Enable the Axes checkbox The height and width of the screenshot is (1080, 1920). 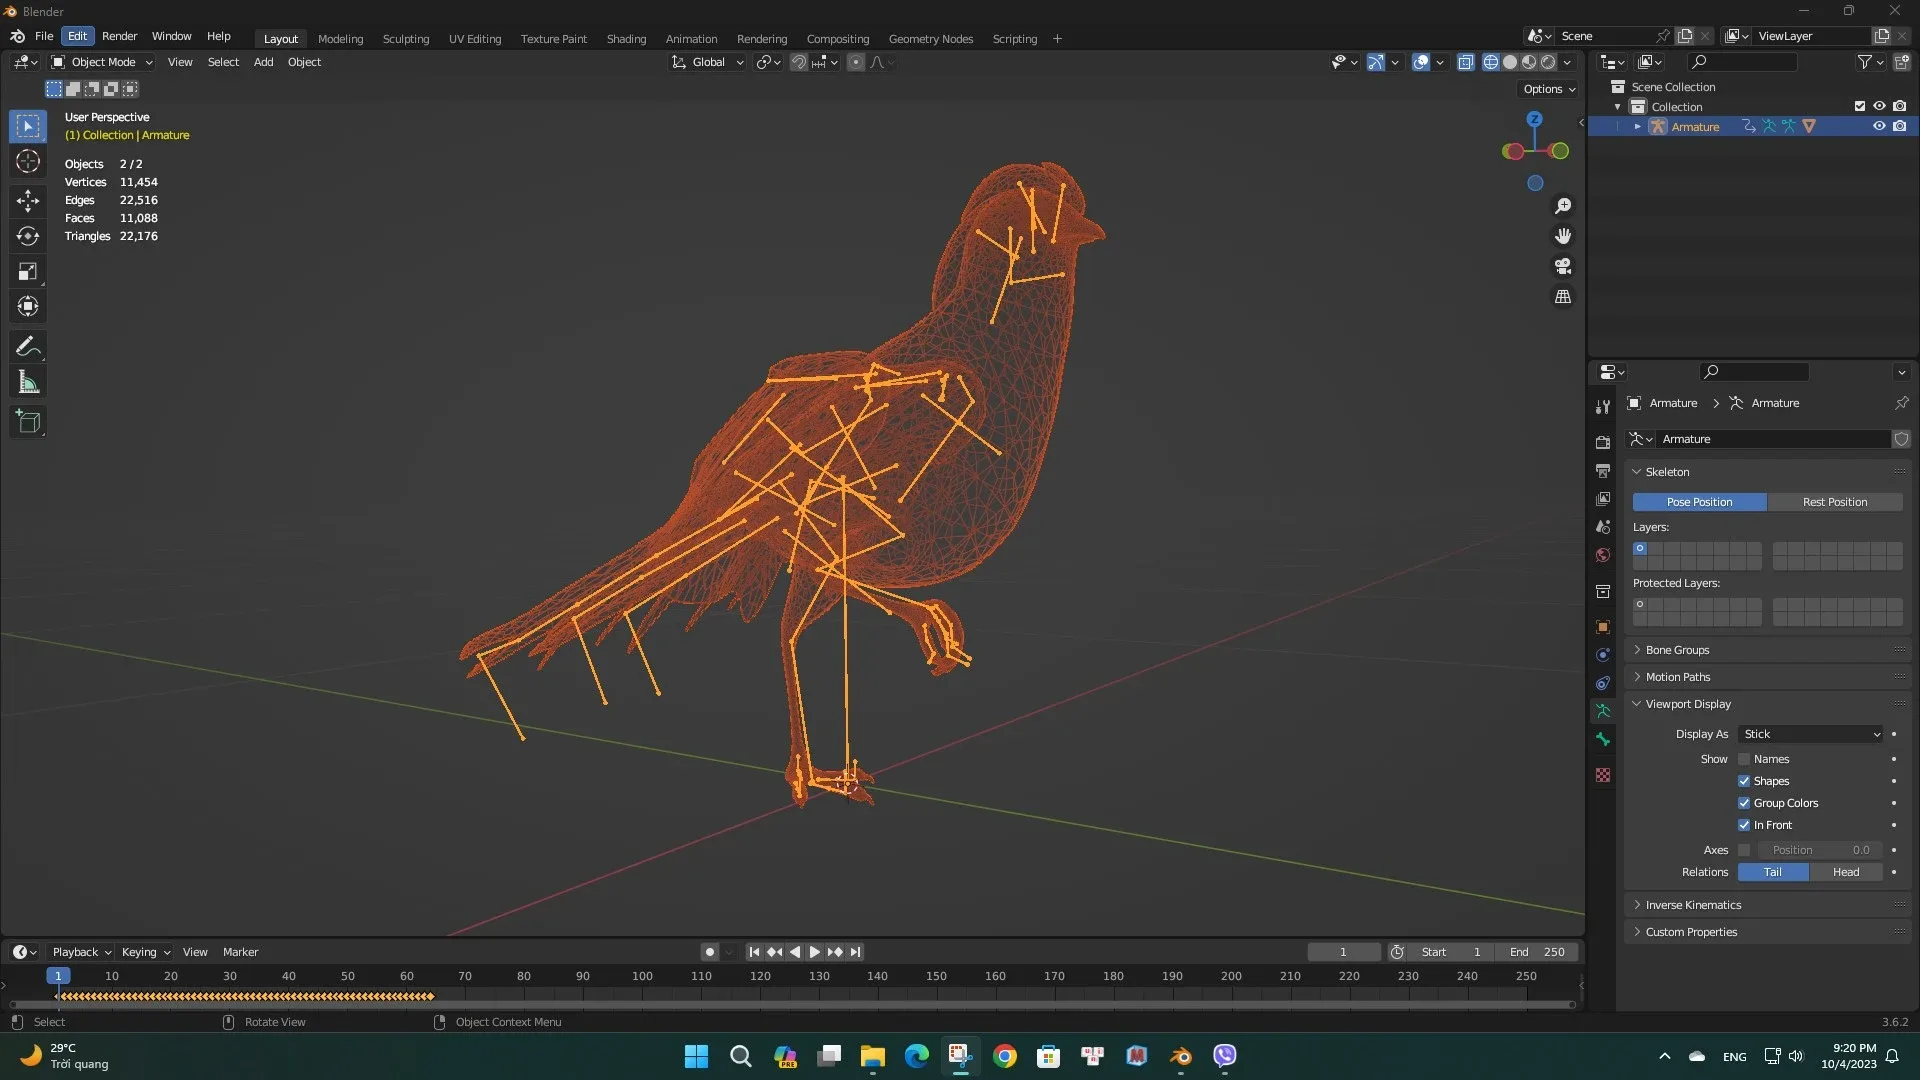[1744, 850]
